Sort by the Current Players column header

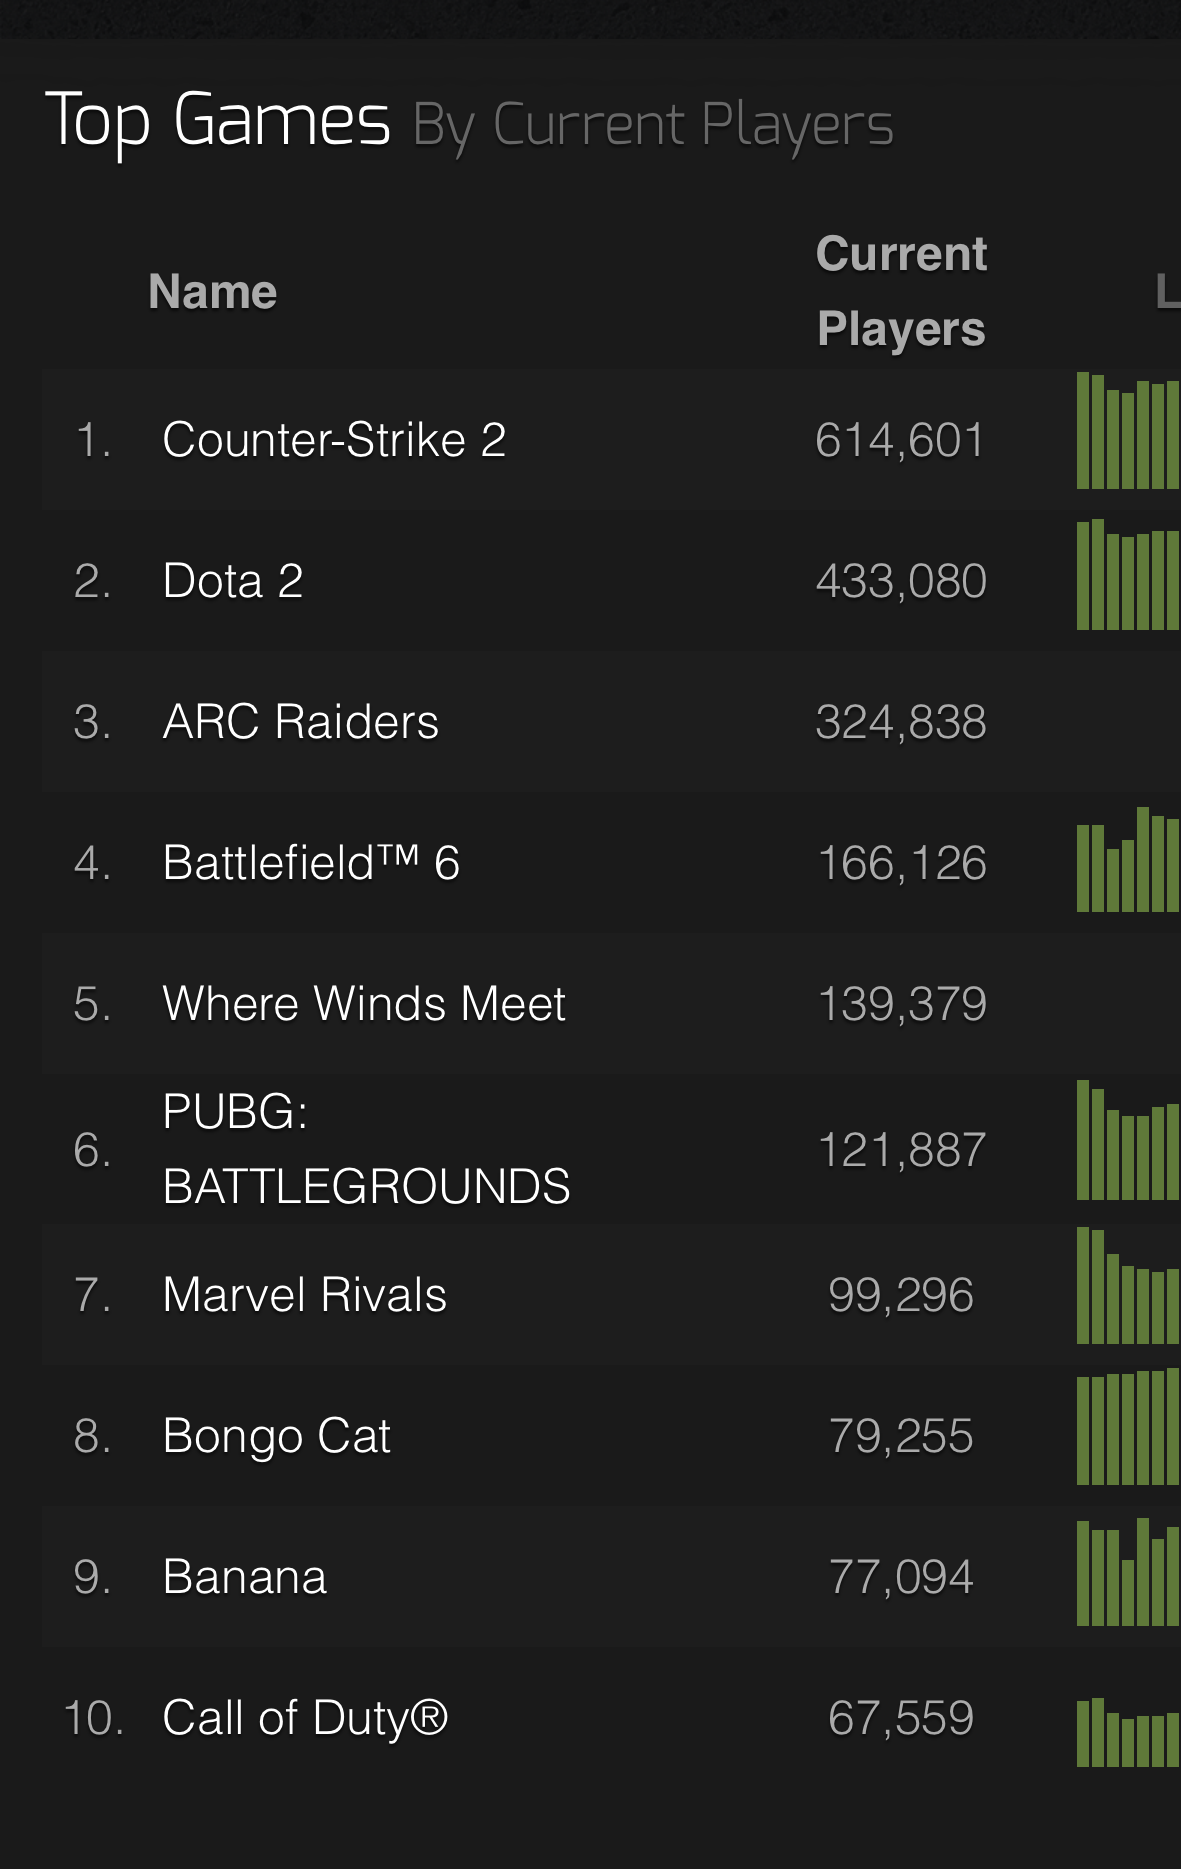tap(901, 291)
